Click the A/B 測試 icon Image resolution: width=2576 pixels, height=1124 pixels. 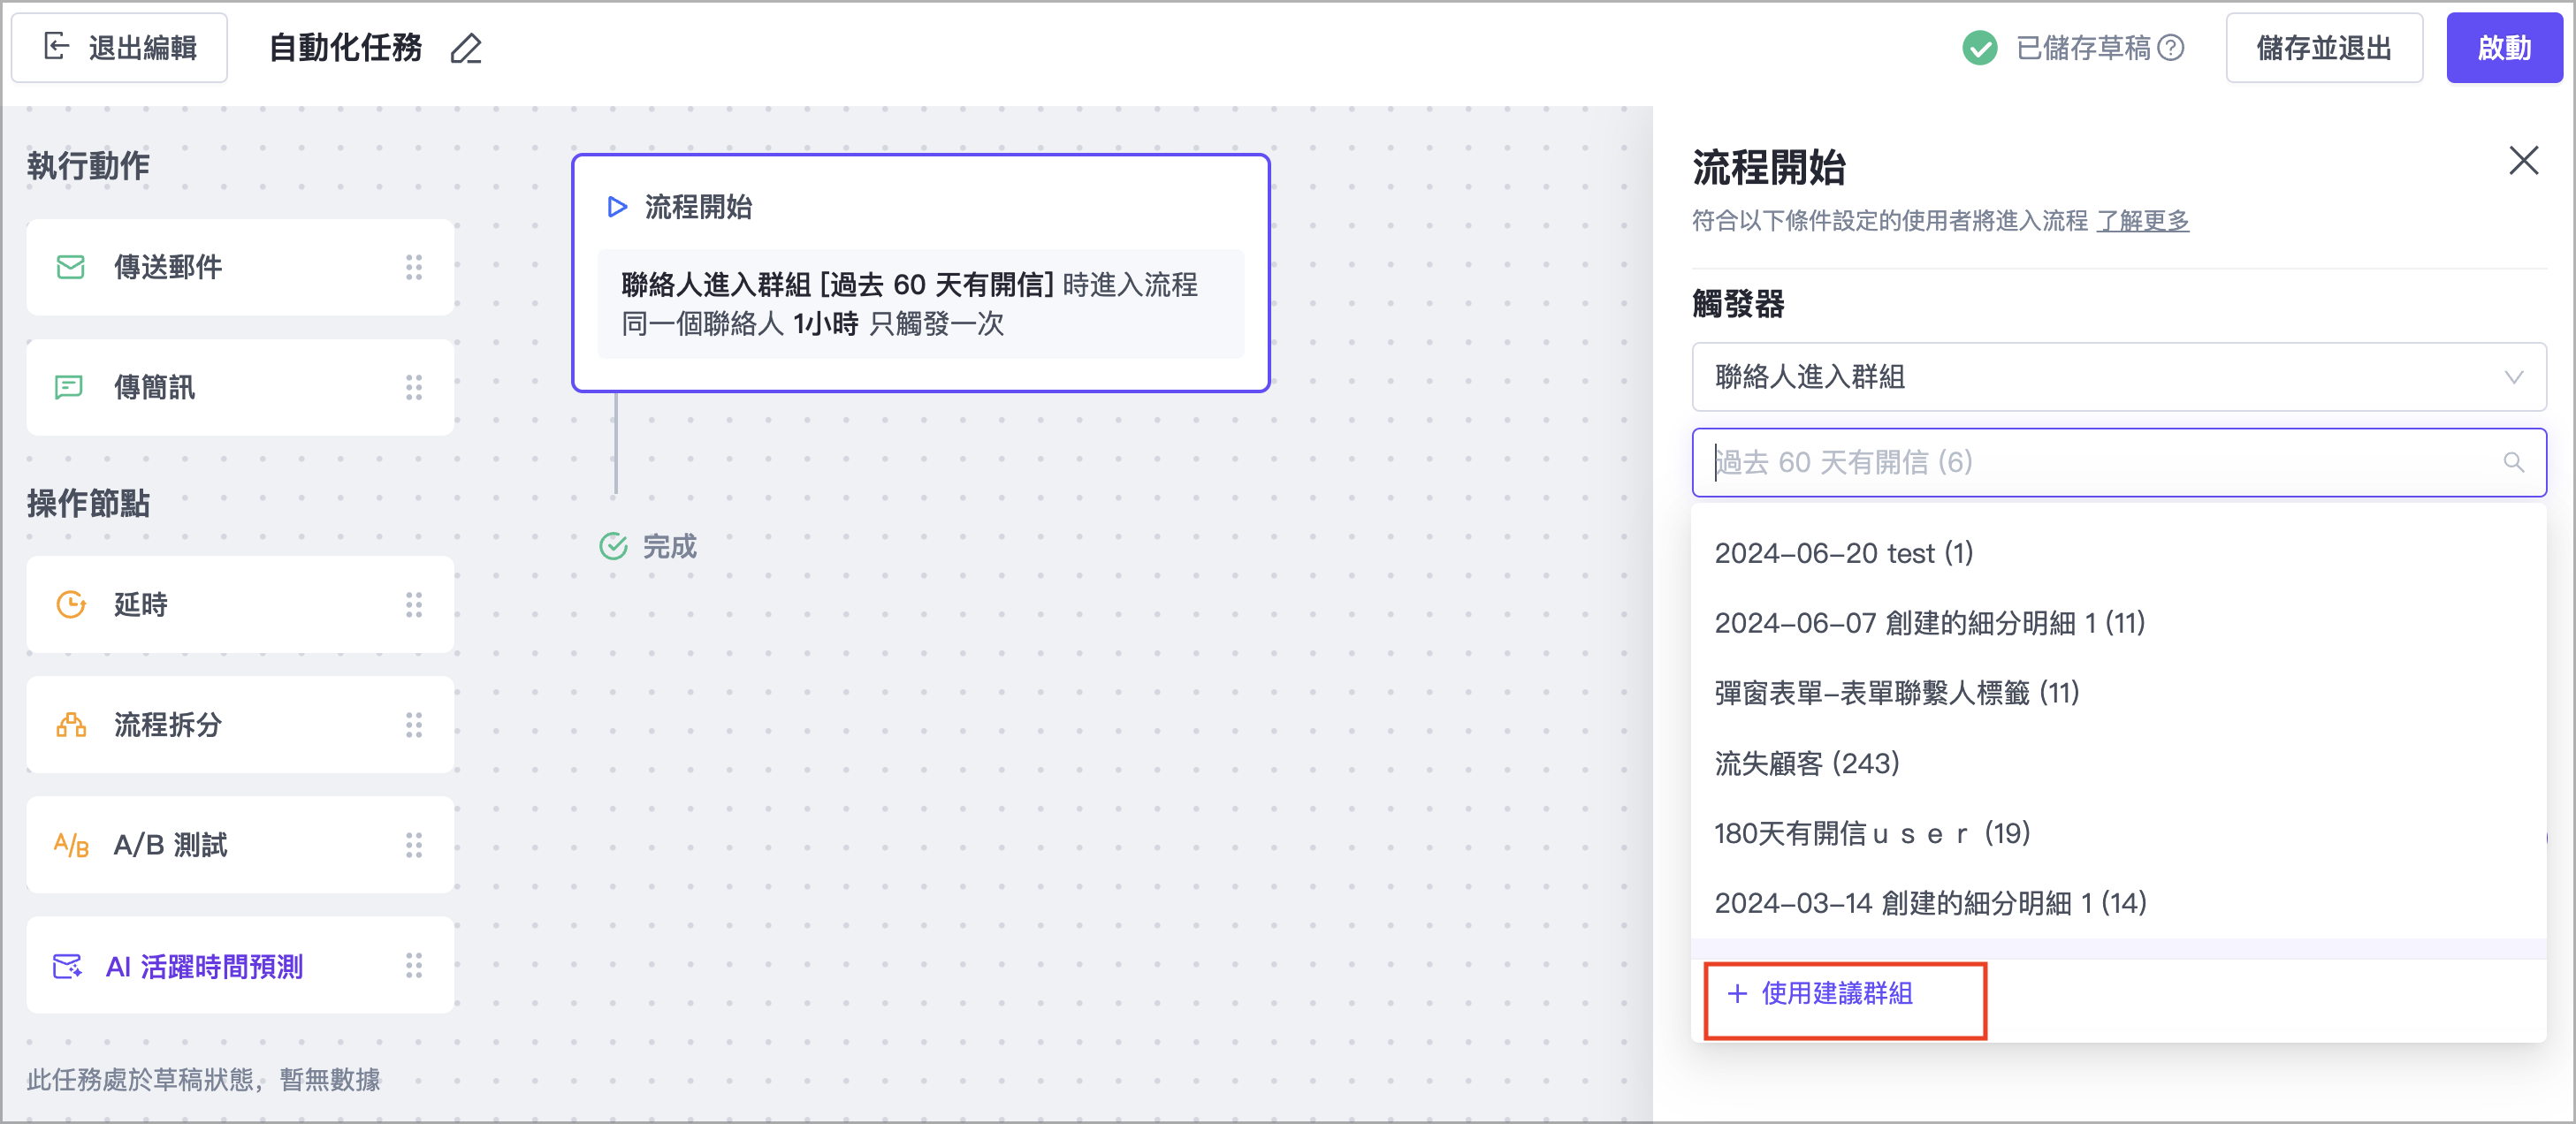pyautogui.click(x=71, y=845)
